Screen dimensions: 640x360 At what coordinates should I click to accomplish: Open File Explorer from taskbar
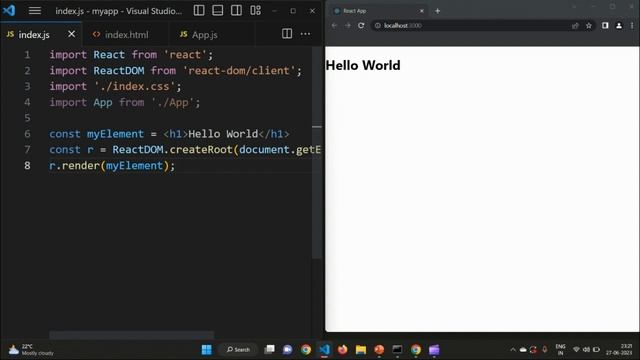[x=361, y=350]
